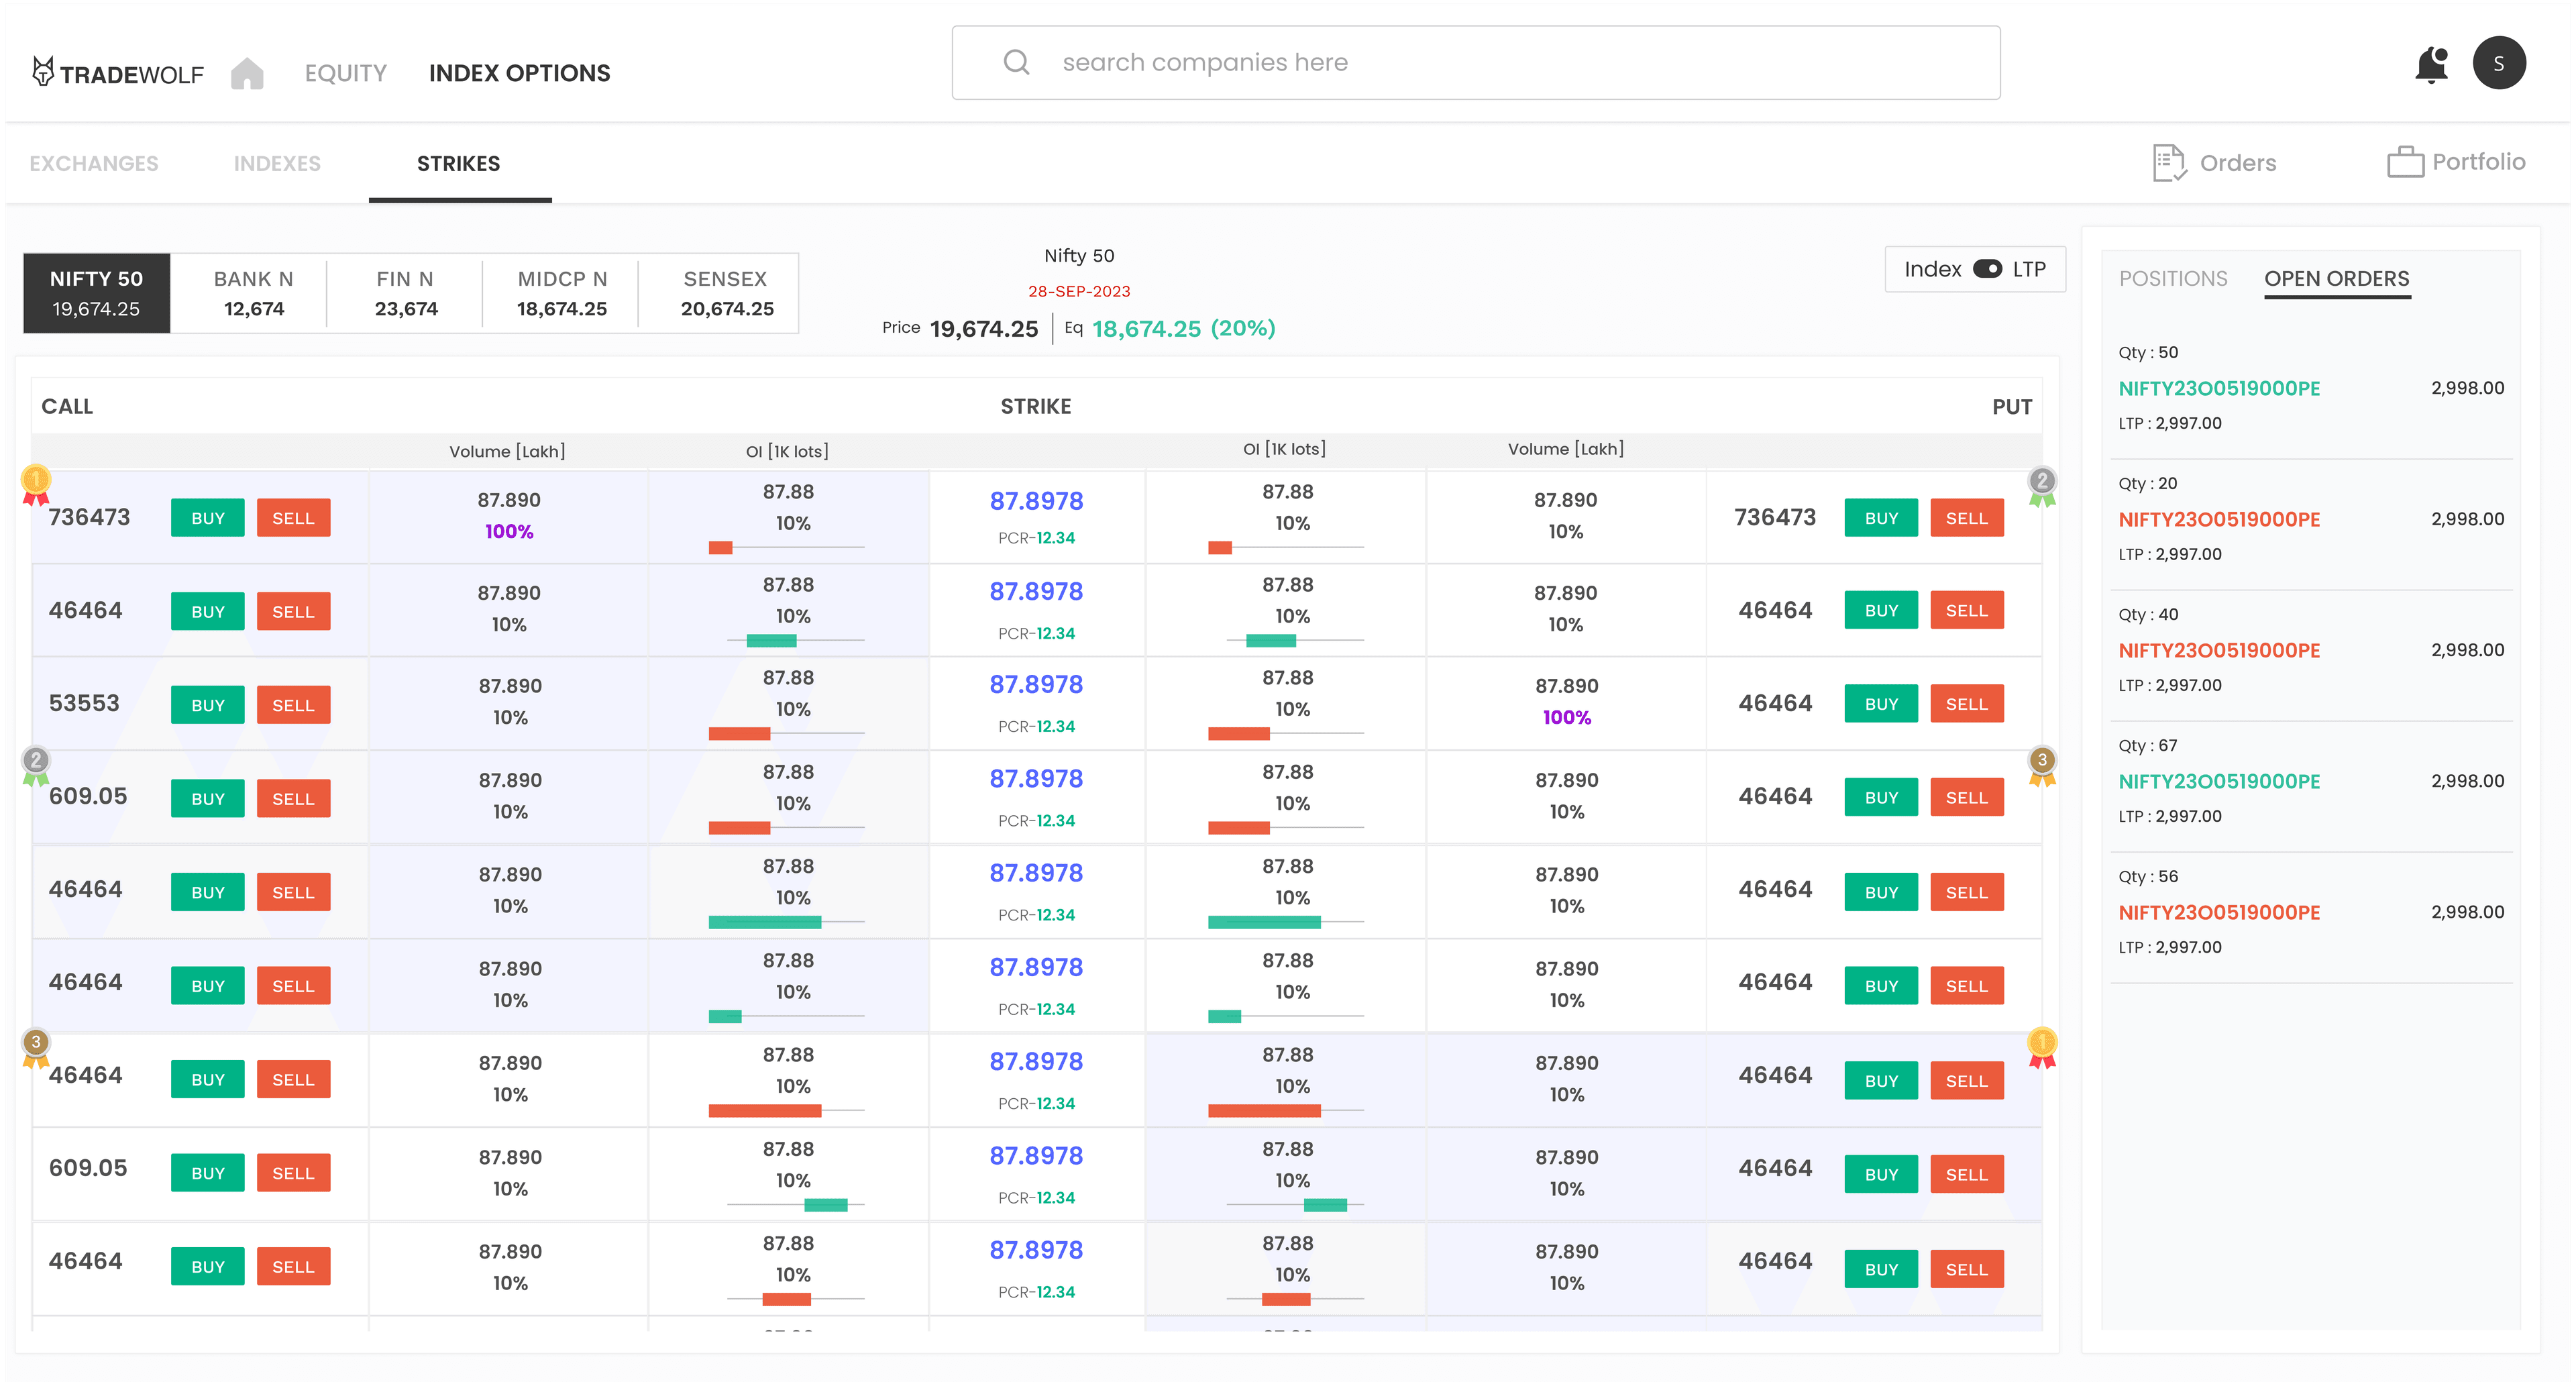Click Eq value 18,674.25 (20%)
The image size is (2576, 1382).
coord(1184,328)
